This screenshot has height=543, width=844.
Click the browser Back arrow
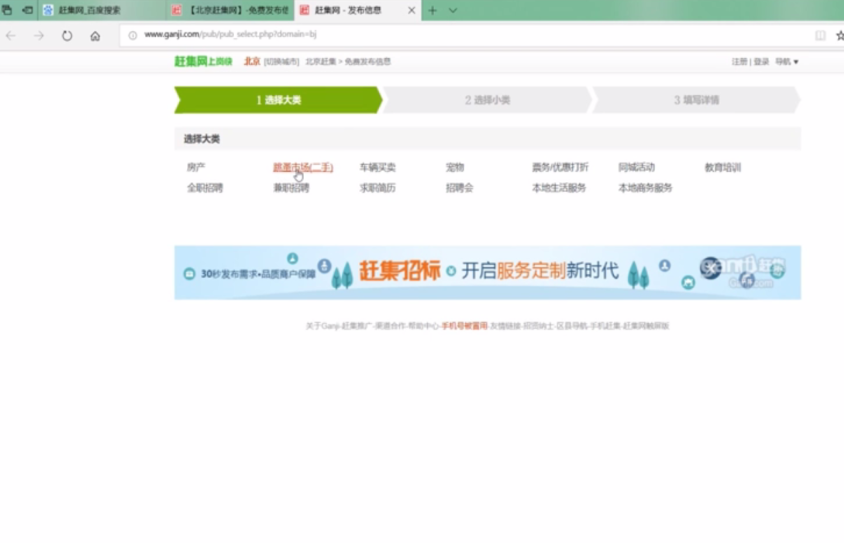click(x=11, y=36)
